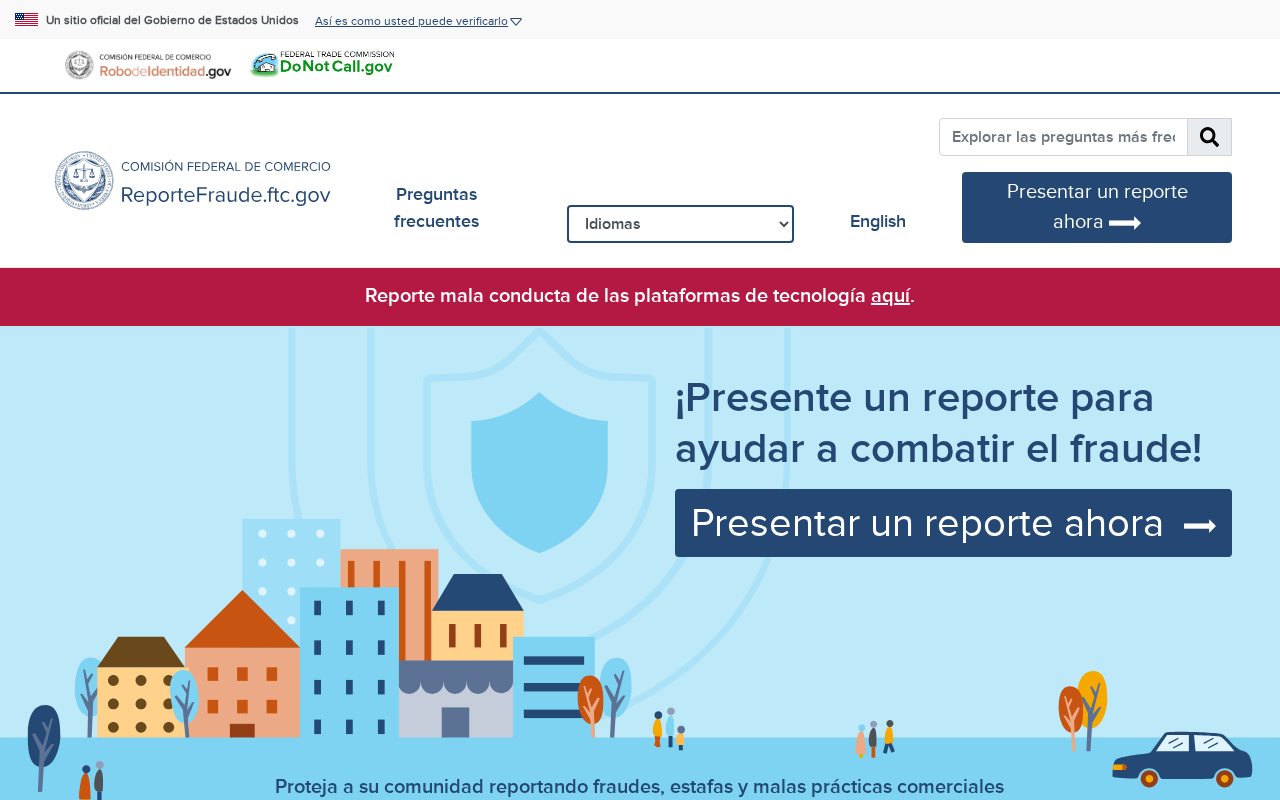
Task: Go to Preguntas frecuentes
Action: tap(437, 208)
